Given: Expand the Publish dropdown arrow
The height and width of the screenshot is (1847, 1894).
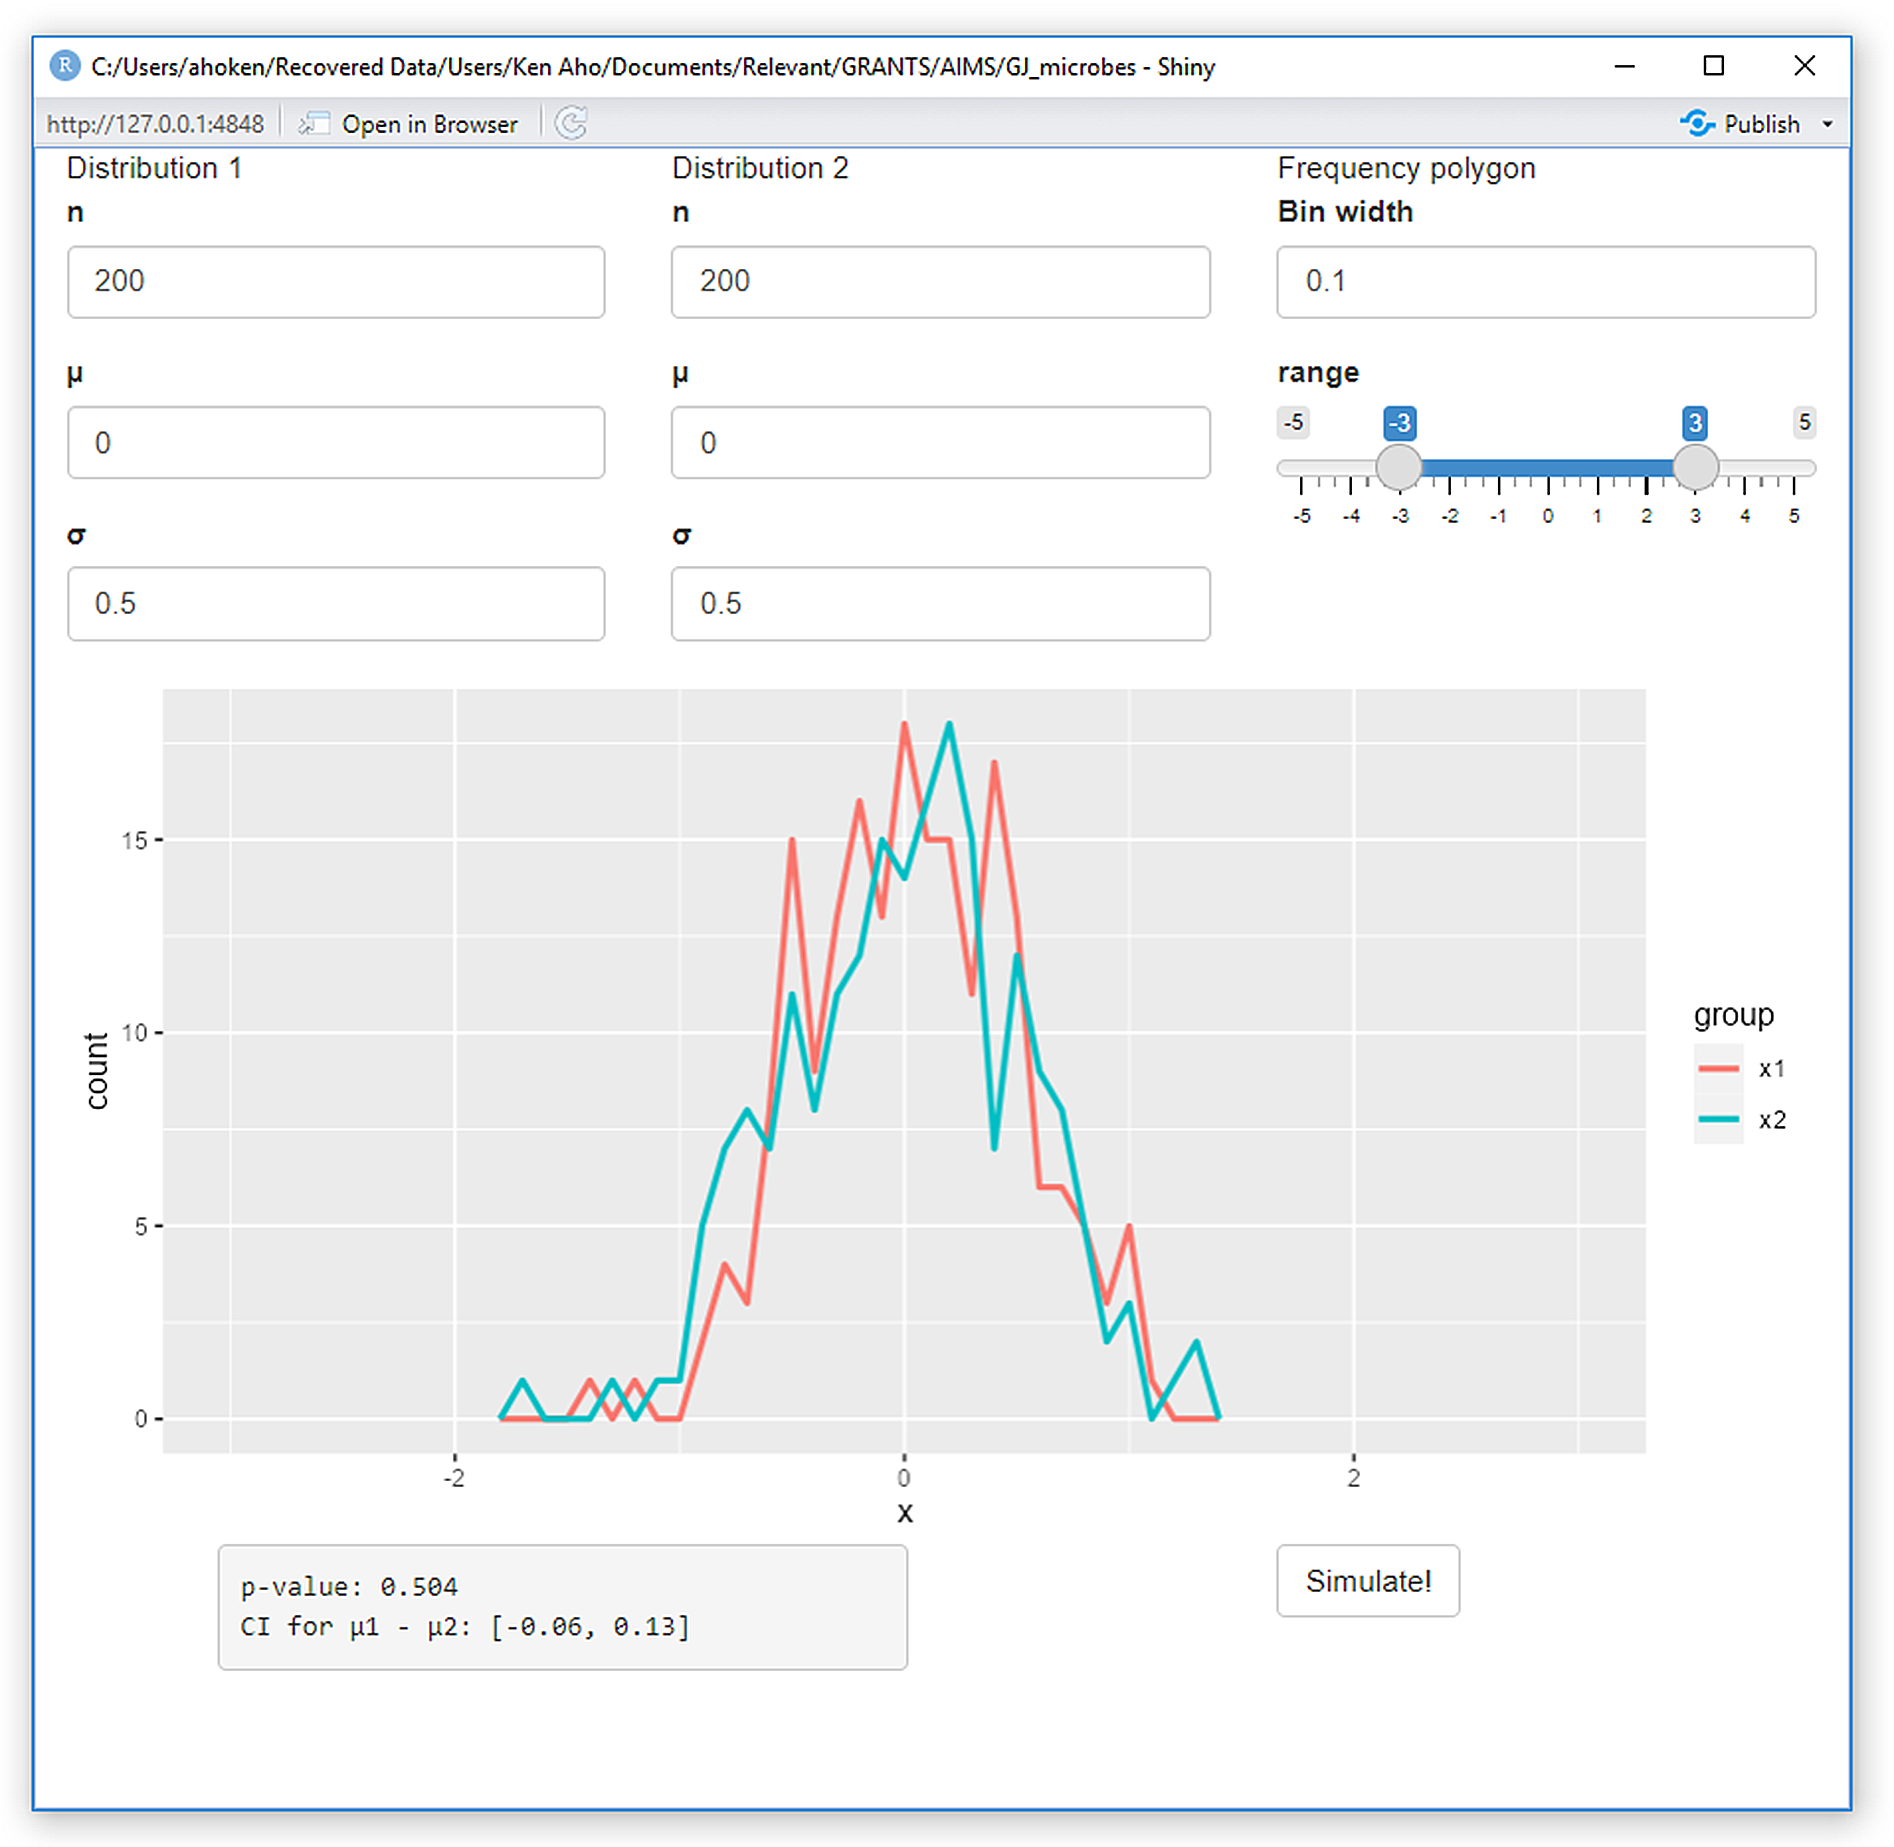Looking at the screenshot, I should click(x=1827, y=124).
